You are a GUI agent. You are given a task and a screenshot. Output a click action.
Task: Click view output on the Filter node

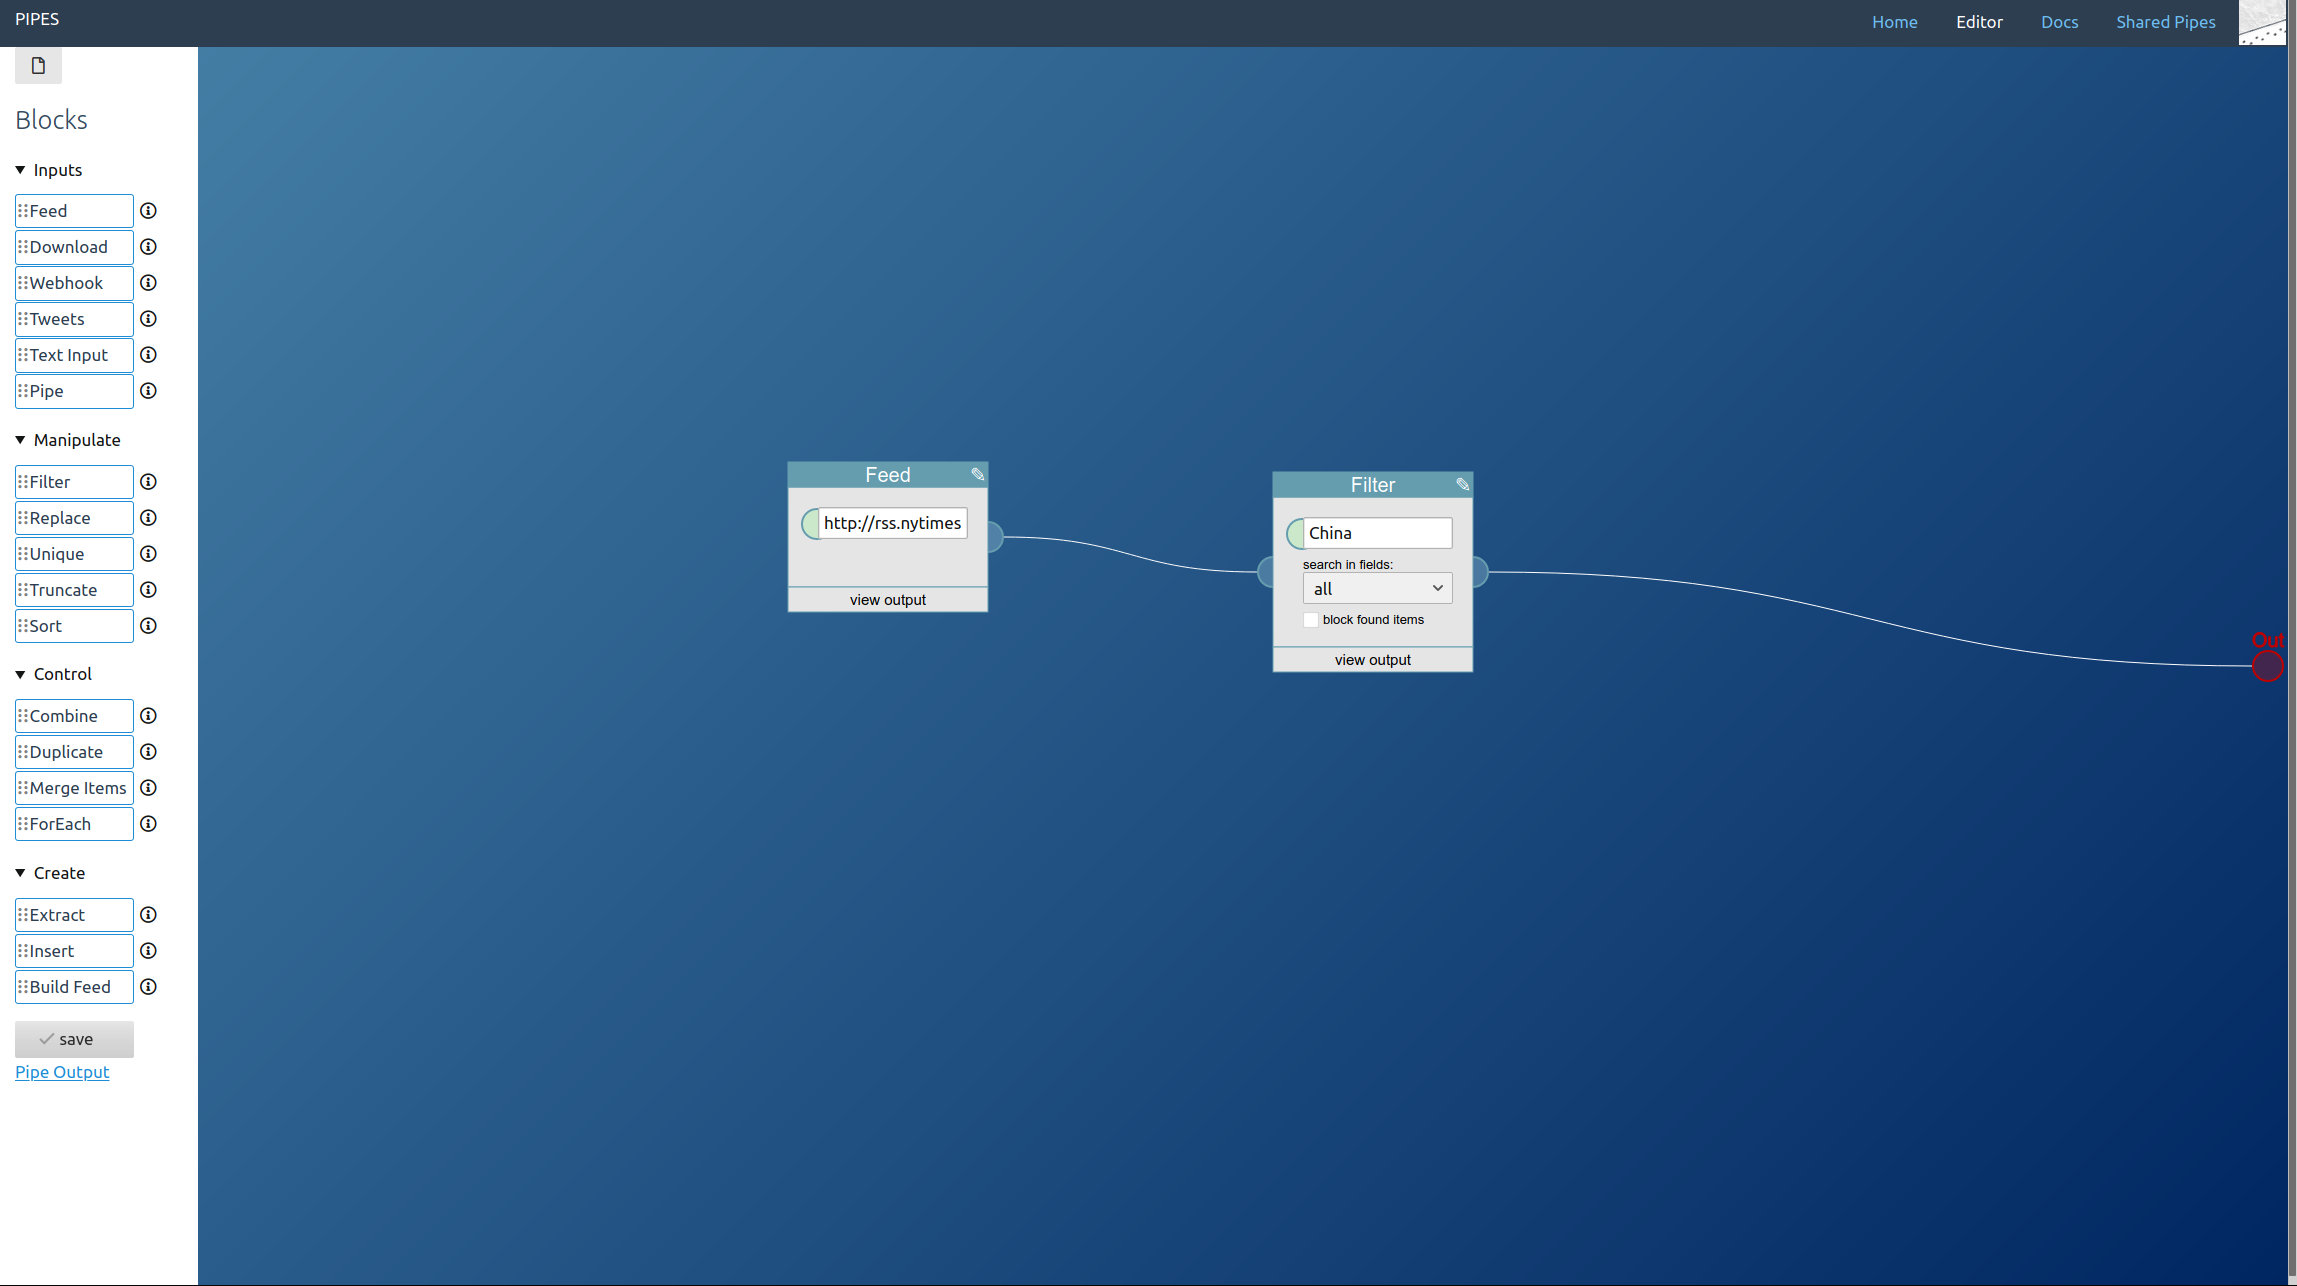(1372, 660)
